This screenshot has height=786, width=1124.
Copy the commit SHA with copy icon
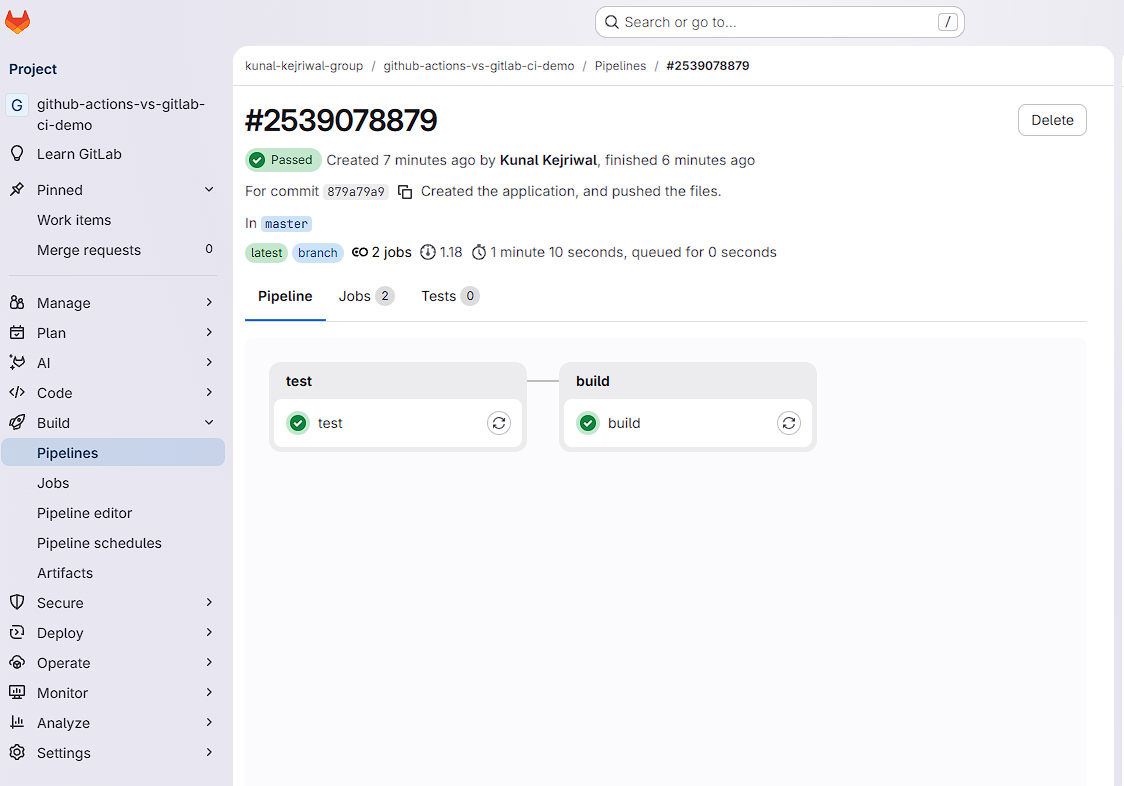[405, 191]
